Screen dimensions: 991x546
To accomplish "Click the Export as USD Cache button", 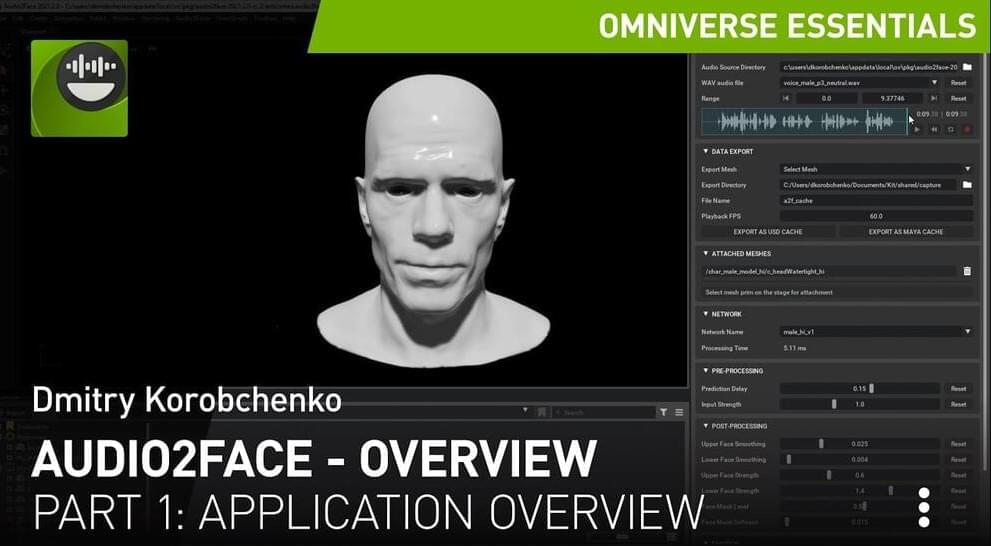I will 768,232.
